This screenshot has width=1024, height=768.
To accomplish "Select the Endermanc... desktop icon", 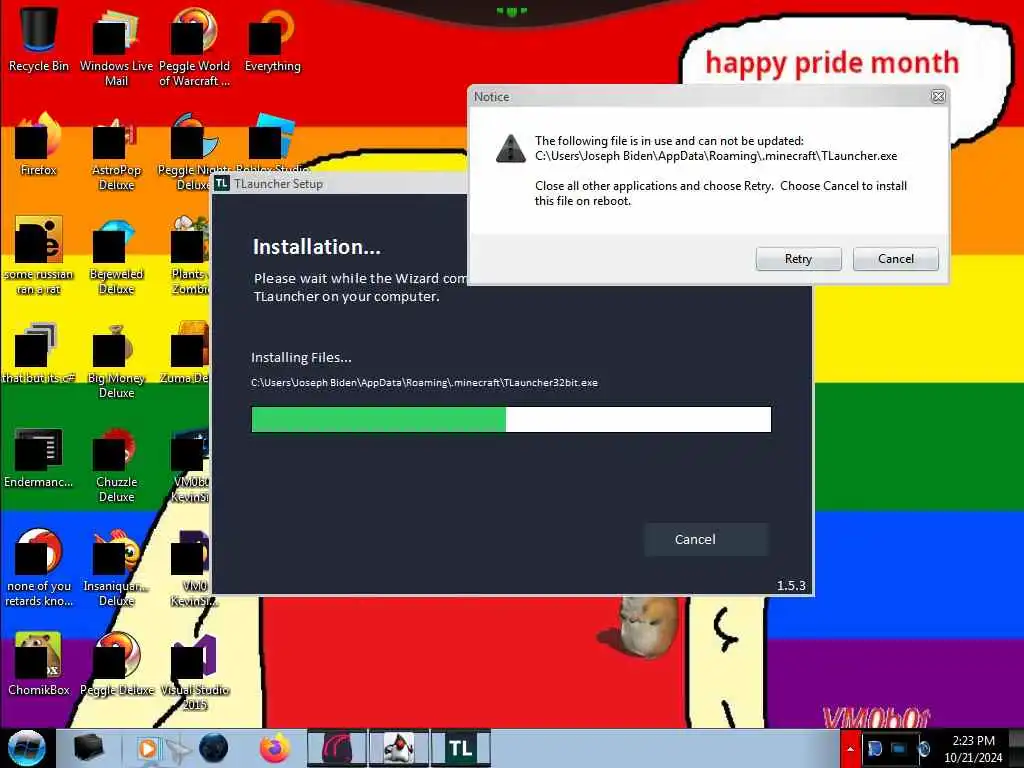I will coord(39,458).
